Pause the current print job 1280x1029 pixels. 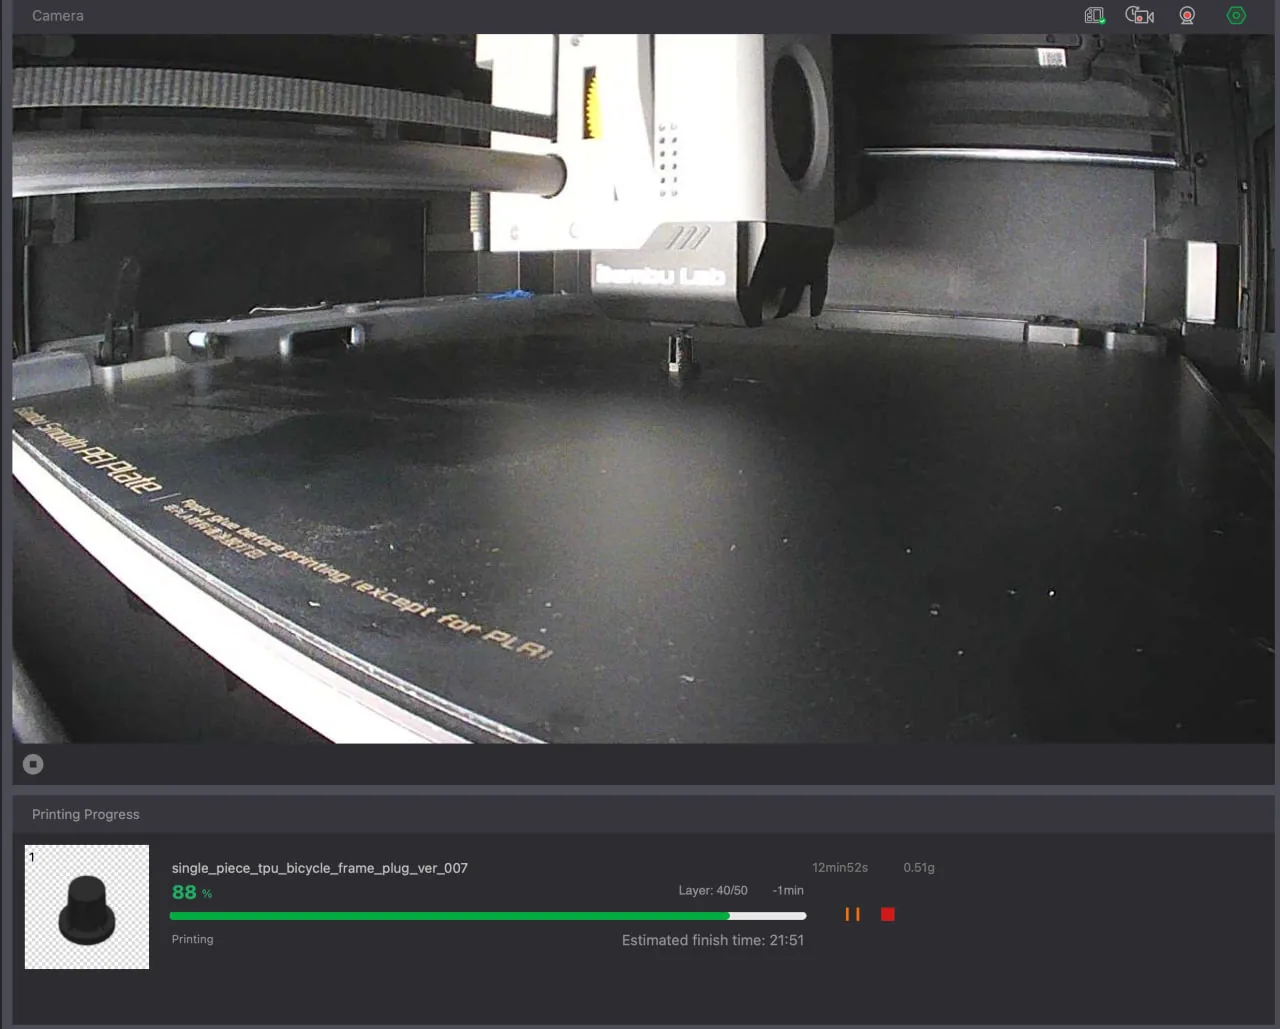(x=853, y=914)
